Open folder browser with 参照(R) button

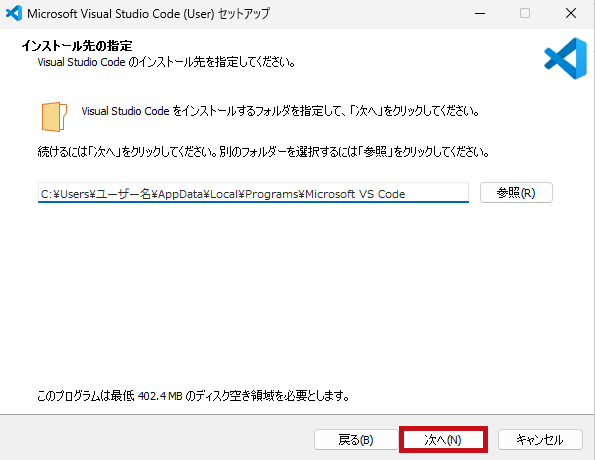(516, 193)
